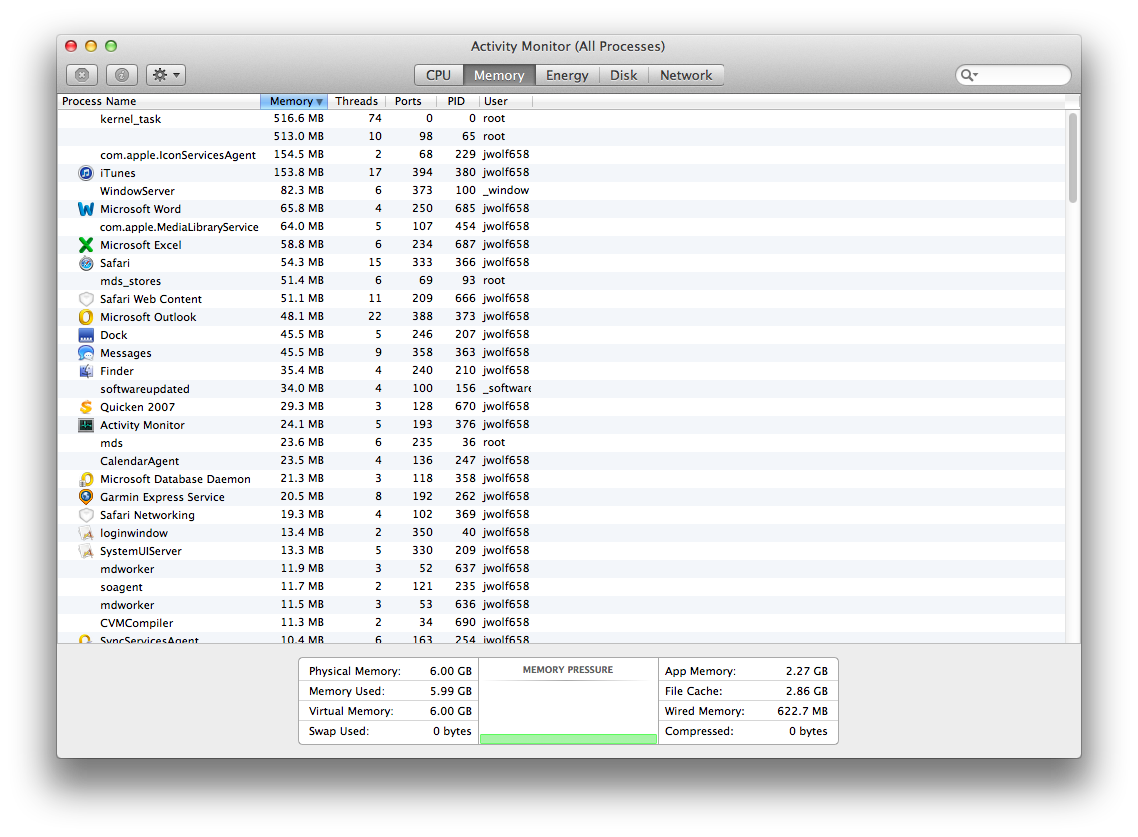Click the SystemUIServer process icon
Image resolution: width=1138 pixels, height=837 pixels.
click(86, 551)
